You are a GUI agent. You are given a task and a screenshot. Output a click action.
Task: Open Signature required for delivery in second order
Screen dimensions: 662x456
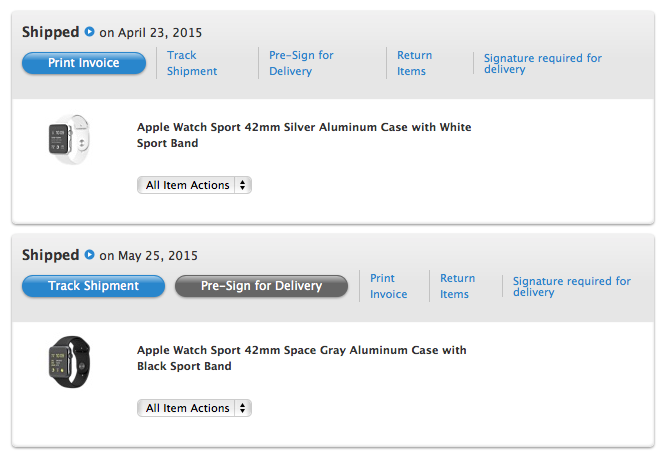[571, 287]
